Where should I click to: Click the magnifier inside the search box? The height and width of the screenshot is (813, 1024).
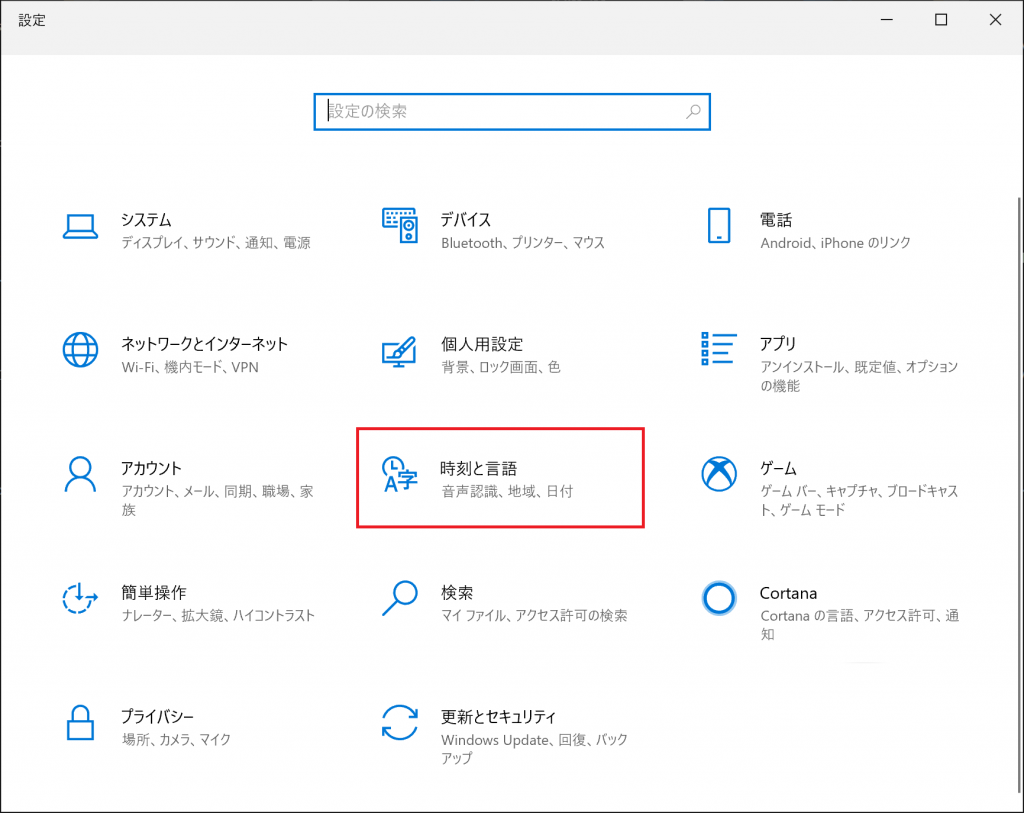click(692, 112)
